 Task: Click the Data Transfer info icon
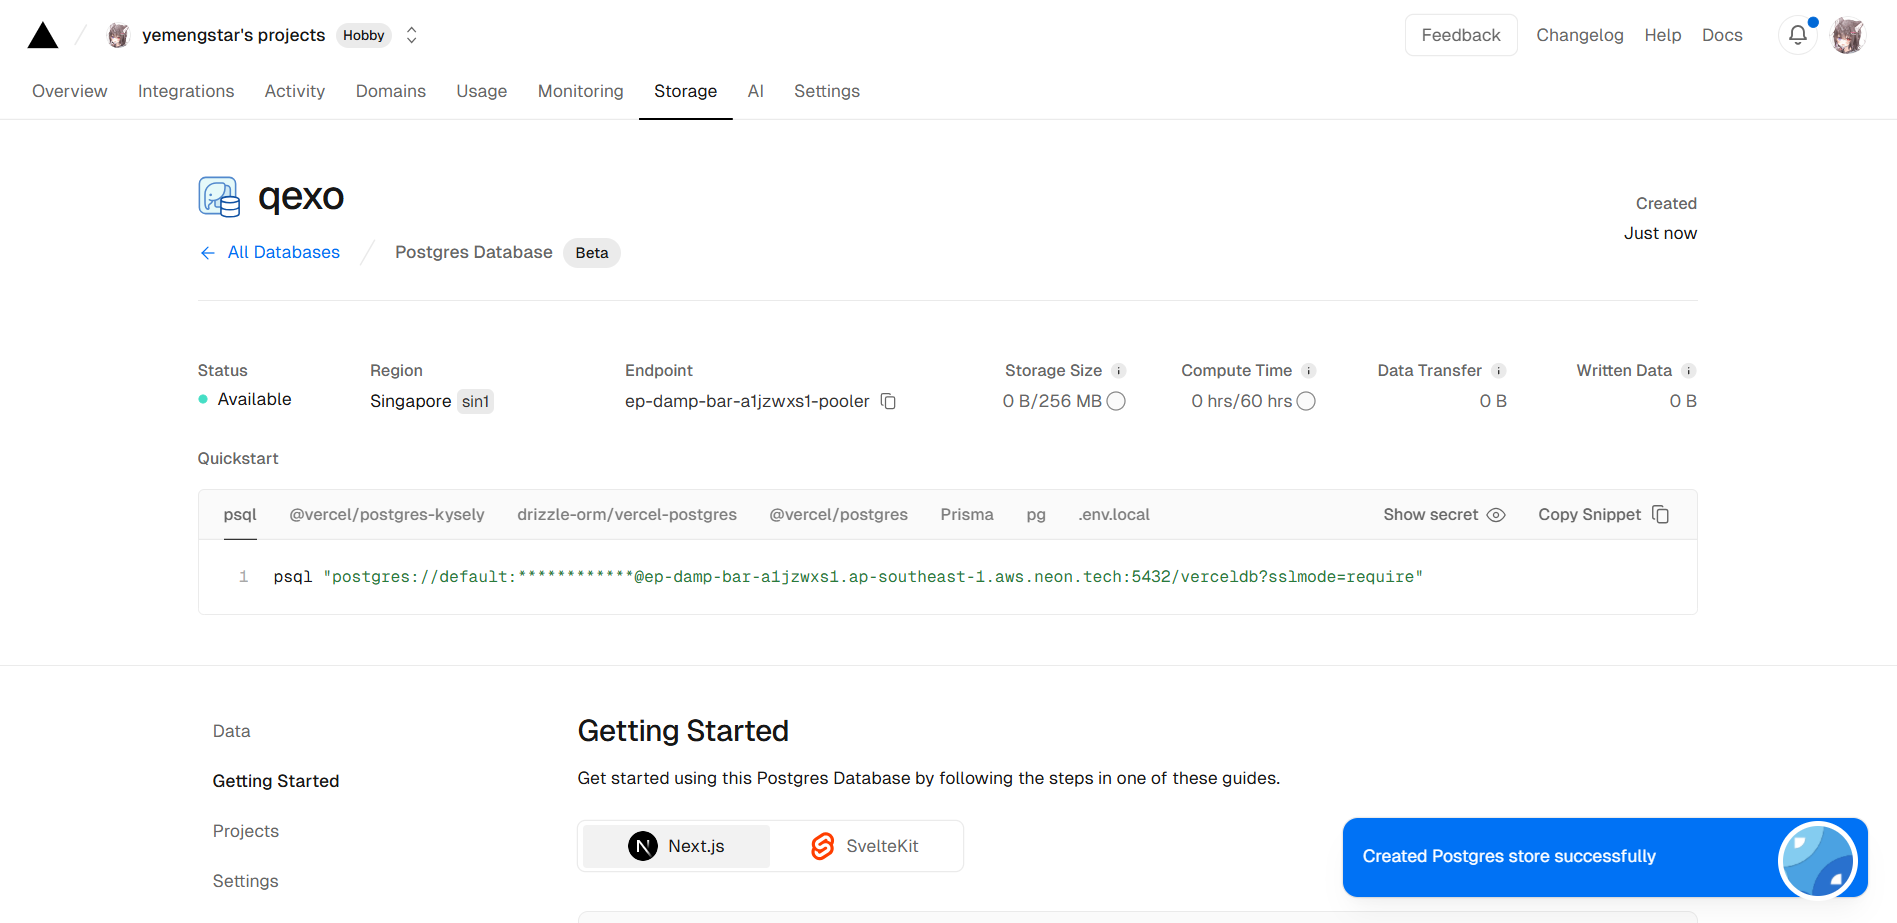[x=1498, y=371]
